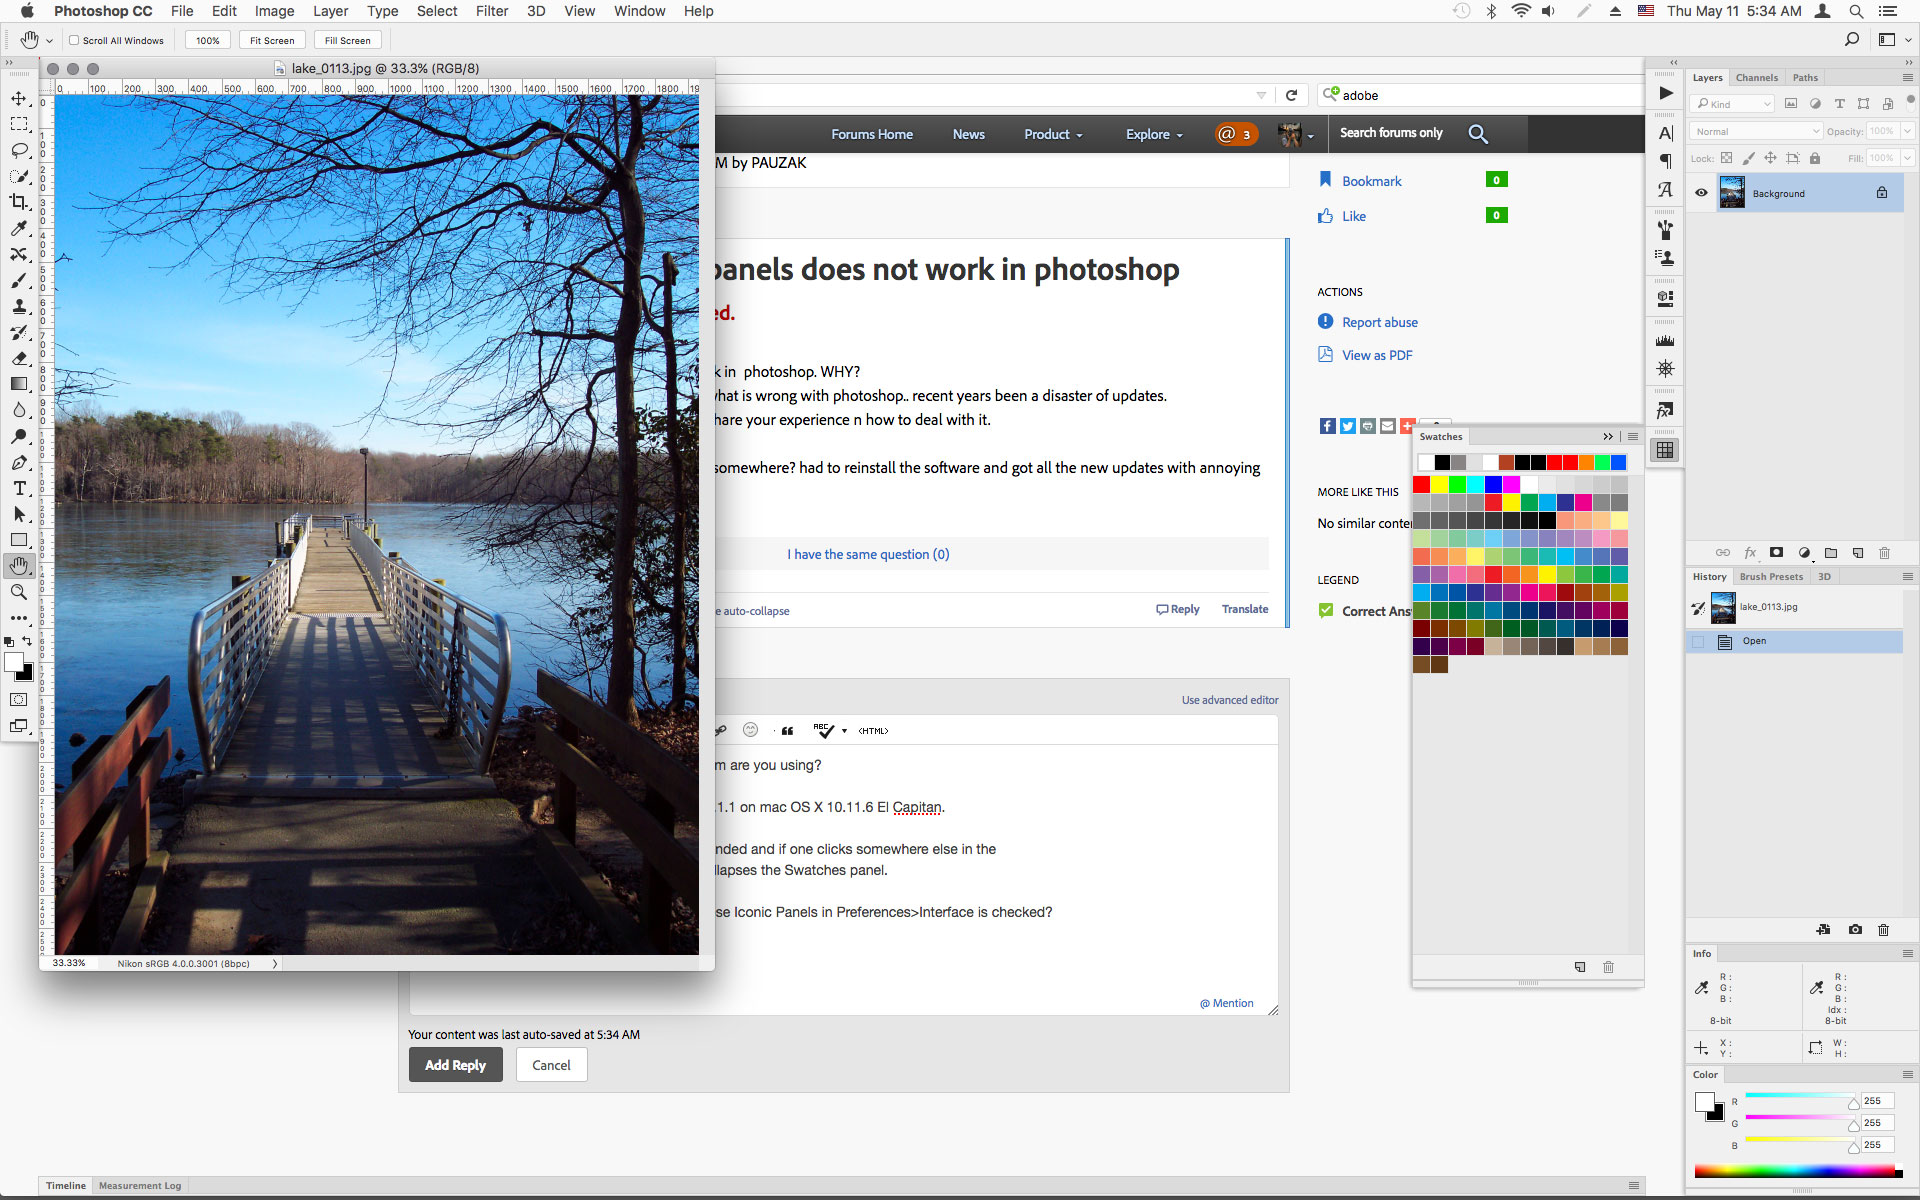Open the Layers panel options menu
Image resolution: width=1920 pixels, height=1200 pixels.
pos(1907,77)
